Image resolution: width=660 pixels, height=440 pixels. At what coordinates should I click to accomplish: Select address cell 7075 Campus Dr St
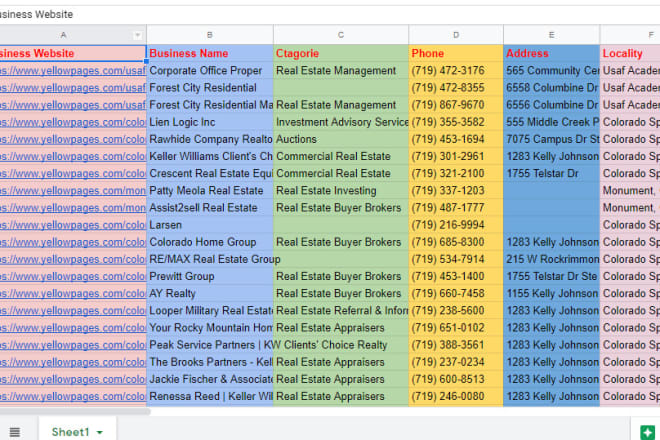[x=551, y=139]
